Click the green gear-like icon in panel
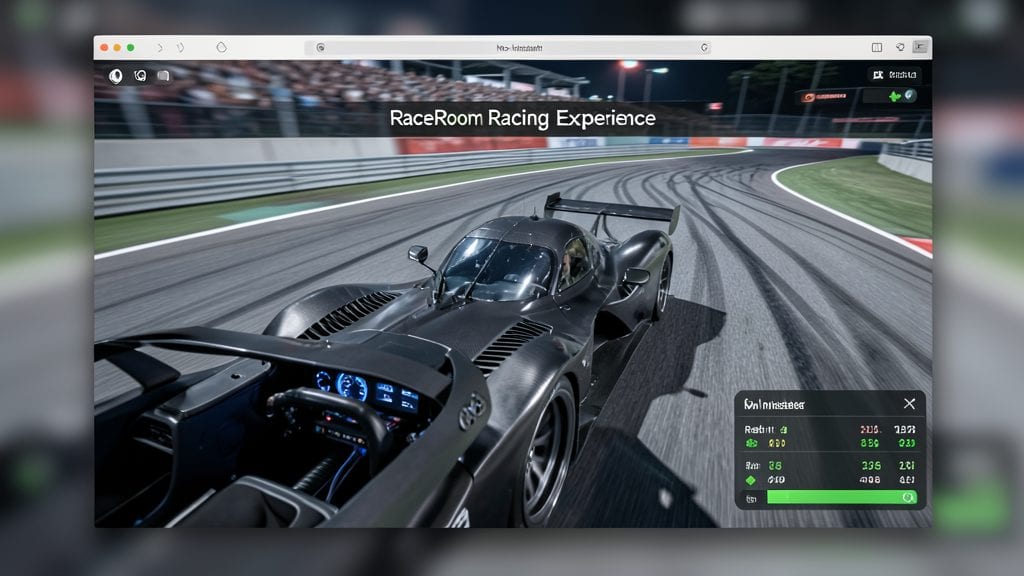Viewport: 1024px width, 576px height. [x=752, y=443]
